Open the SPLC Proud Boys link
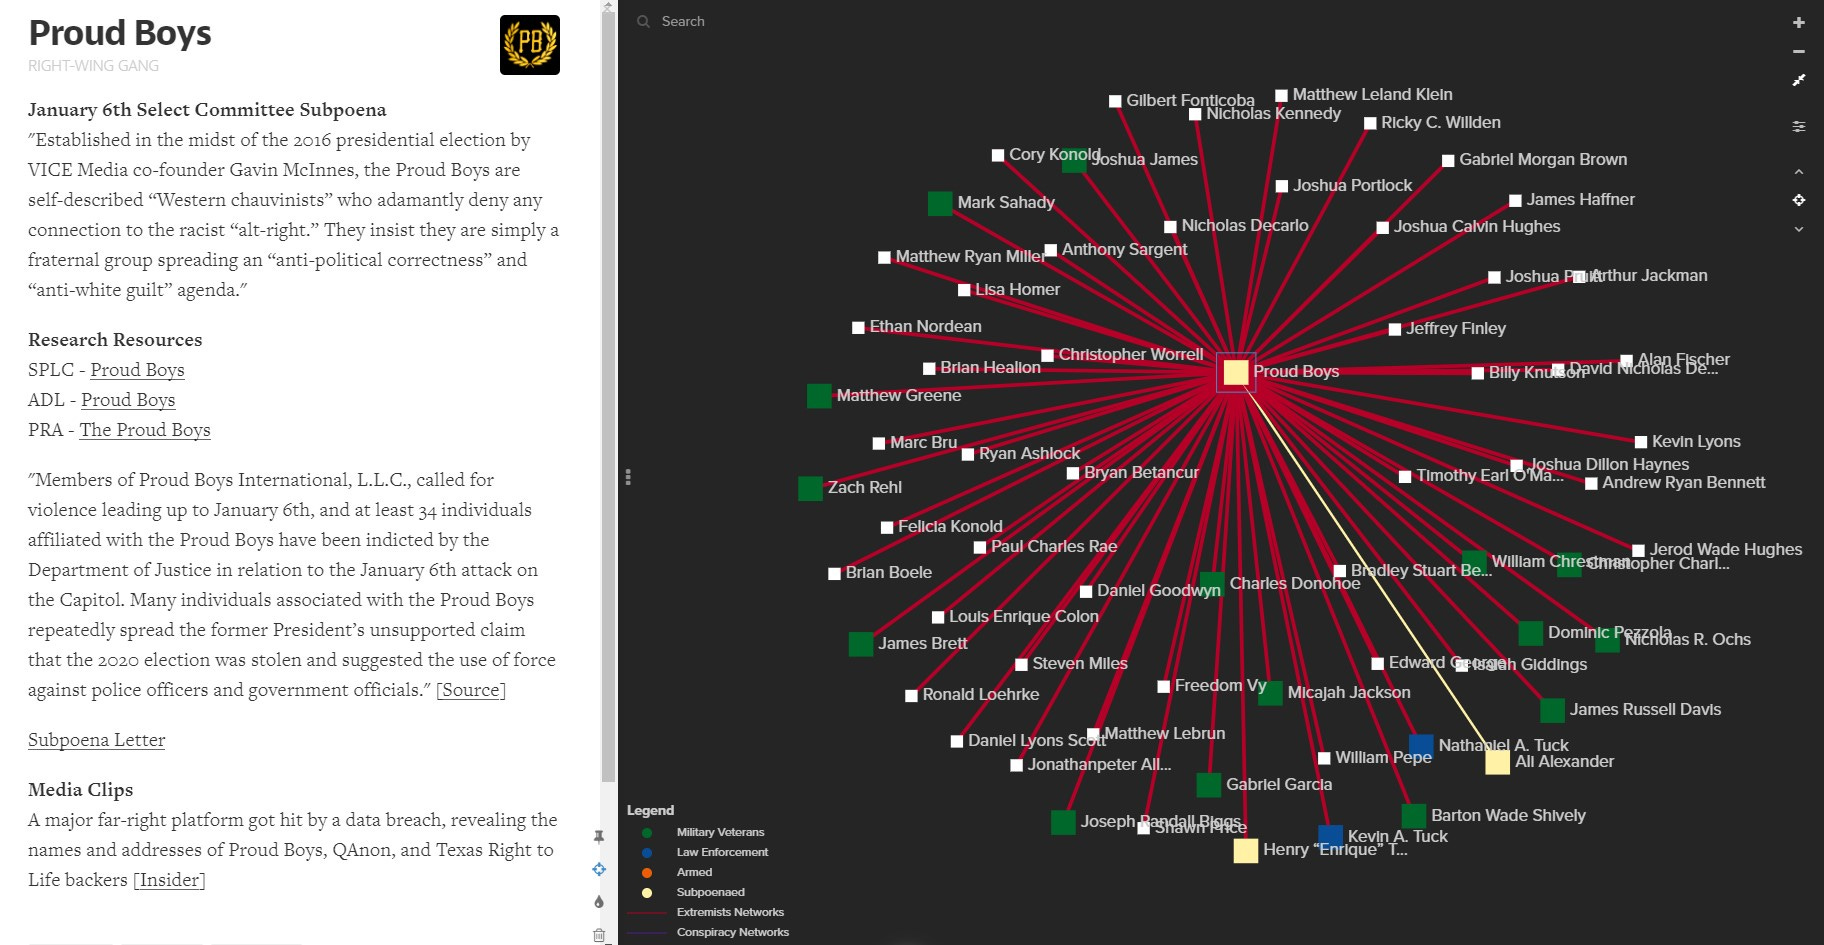Screen dimensions: 1824x945 [x=137, y=369]
